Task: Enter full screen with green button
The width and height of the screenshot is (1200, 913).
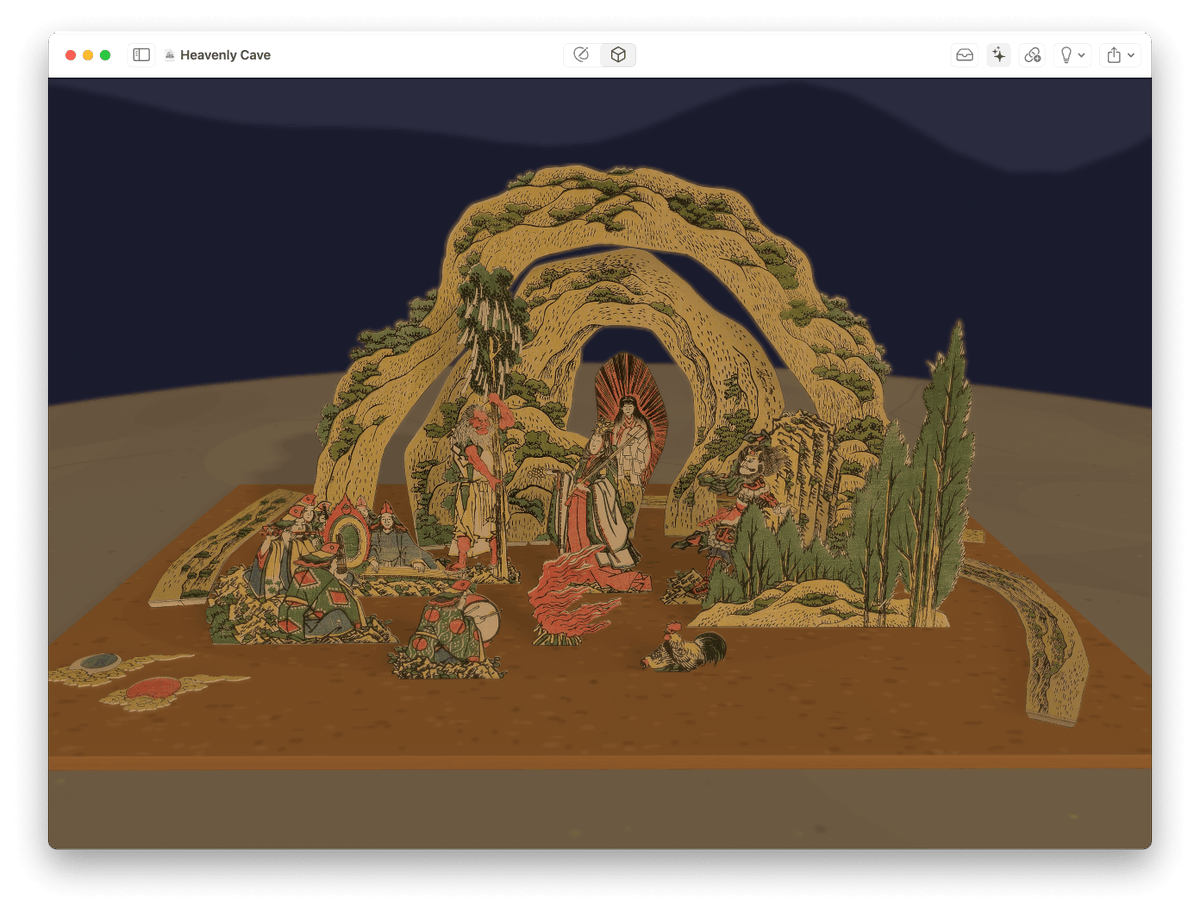Action: click(105, 55)
